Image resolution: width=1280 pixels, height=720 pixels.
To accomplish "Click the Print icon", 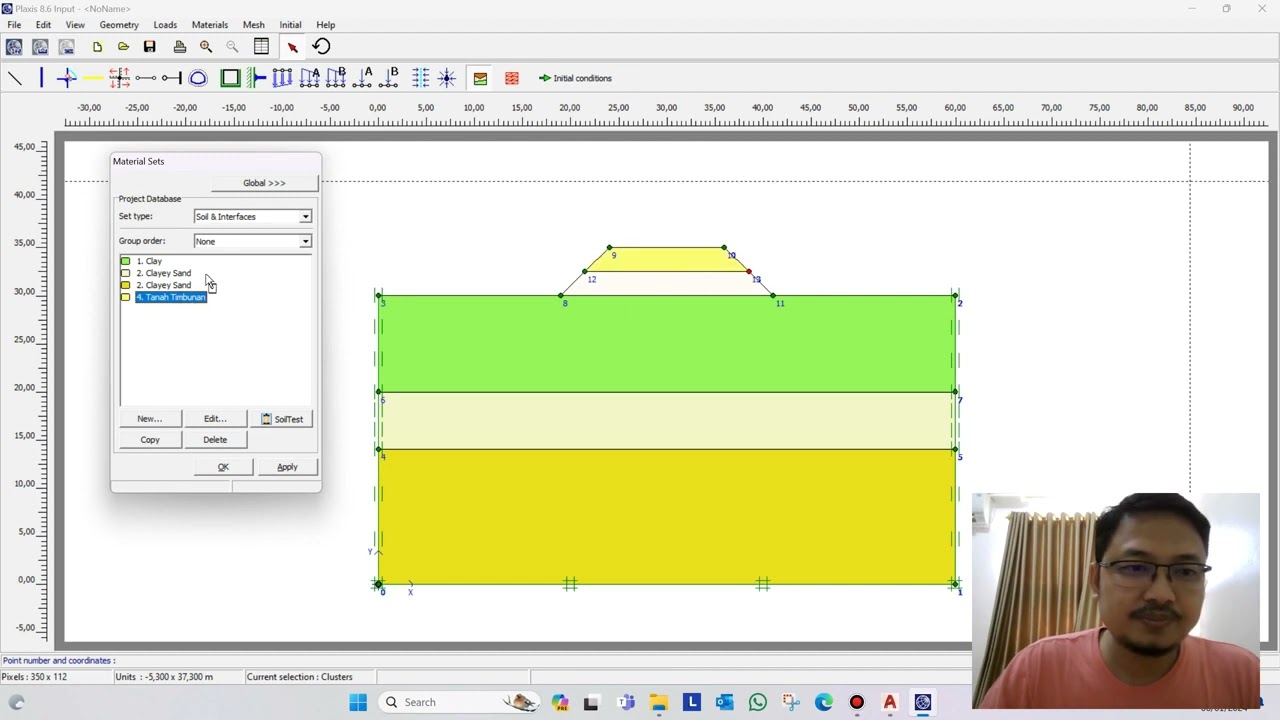I will pos(180,47).
